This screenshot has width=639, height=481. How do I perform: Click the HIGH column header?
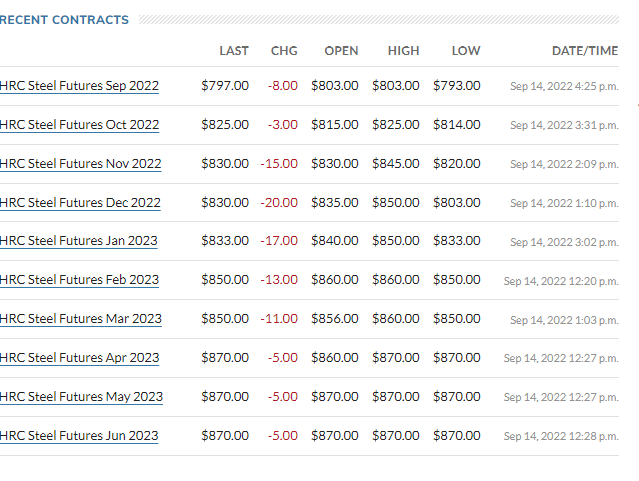(x=403, y=51)
